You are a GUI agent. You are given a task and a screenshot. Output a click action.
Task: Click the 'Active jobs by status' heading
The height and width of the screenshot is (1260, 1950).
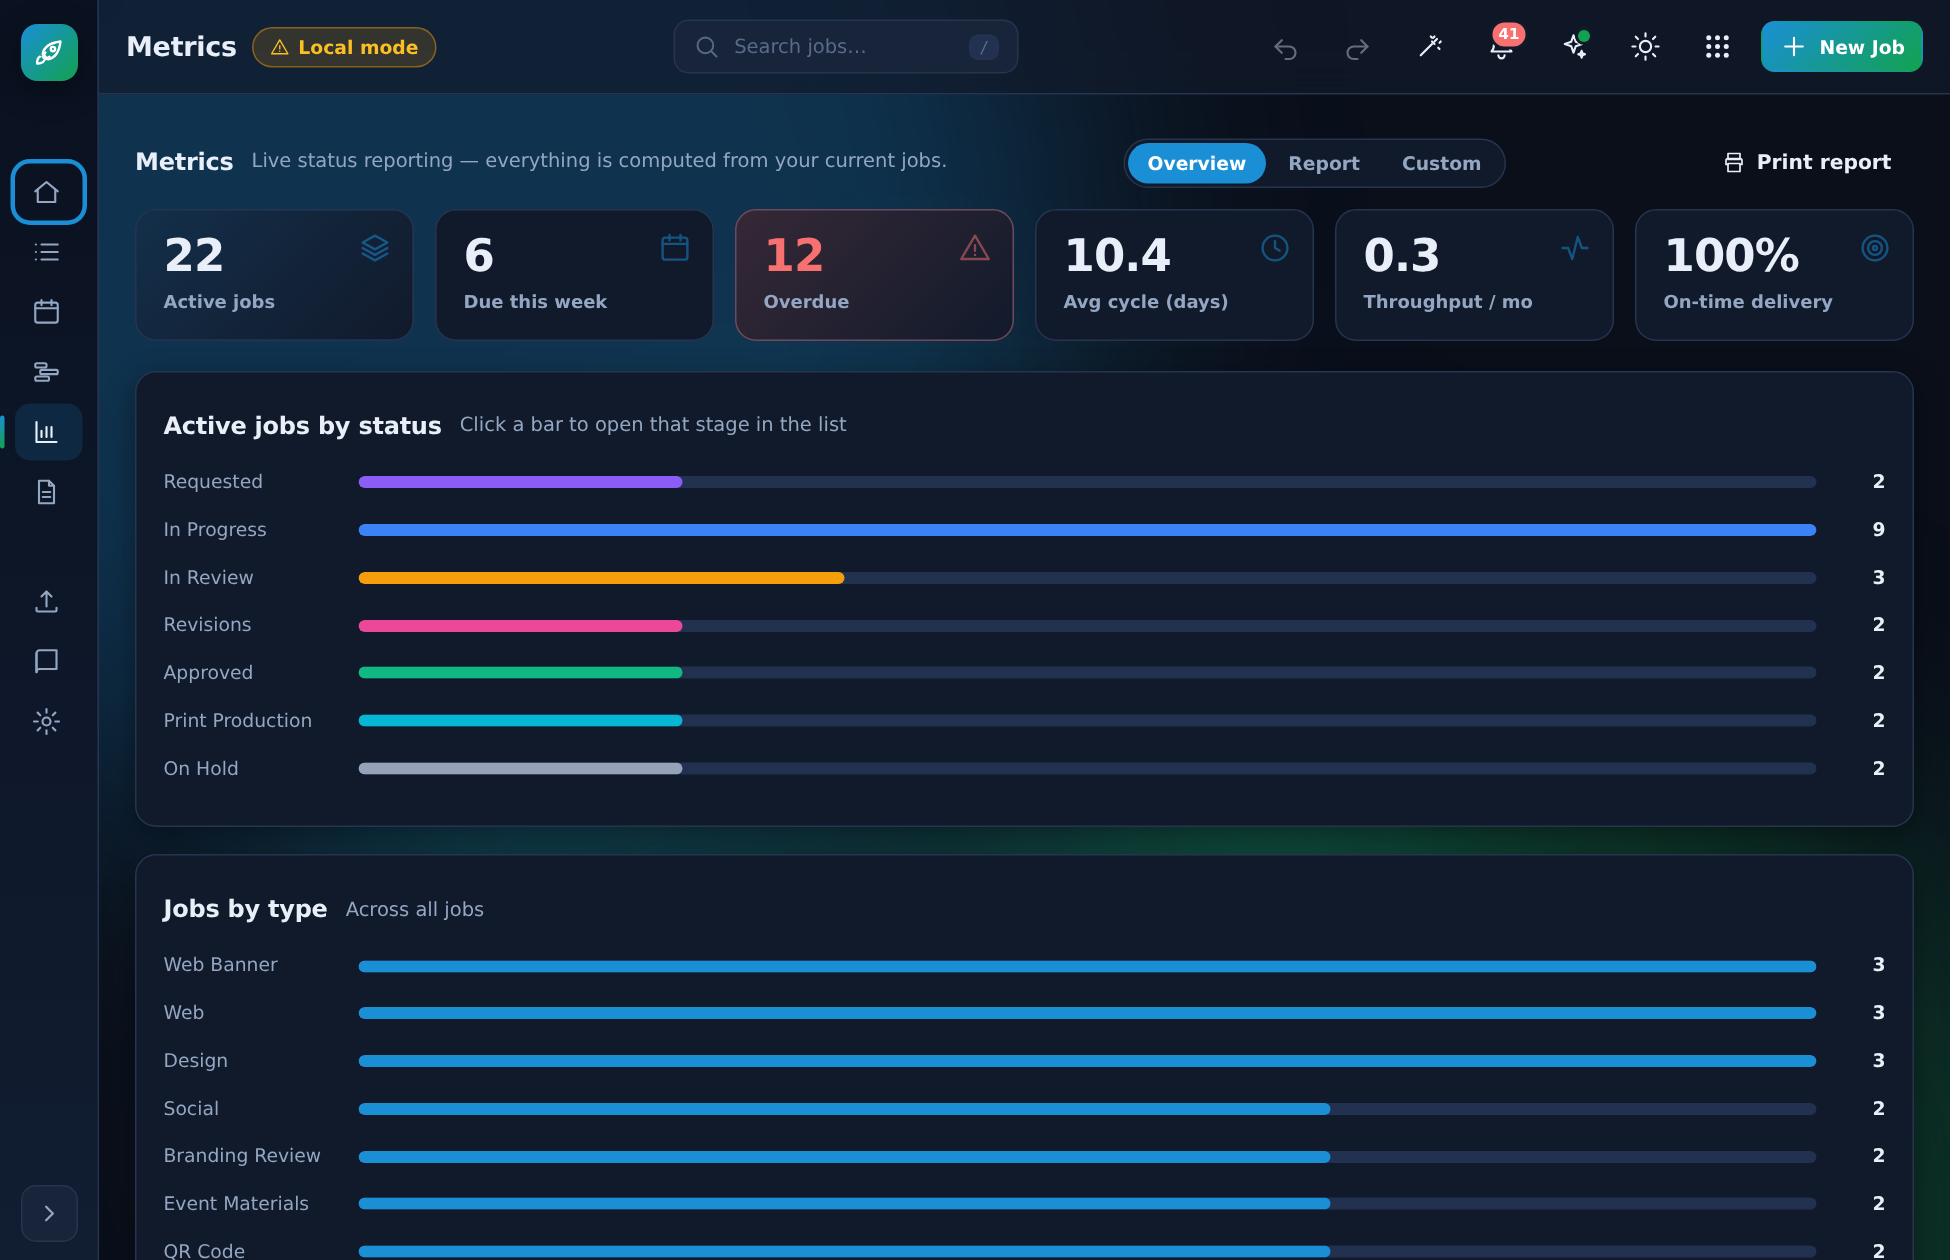tap(302, 425)
